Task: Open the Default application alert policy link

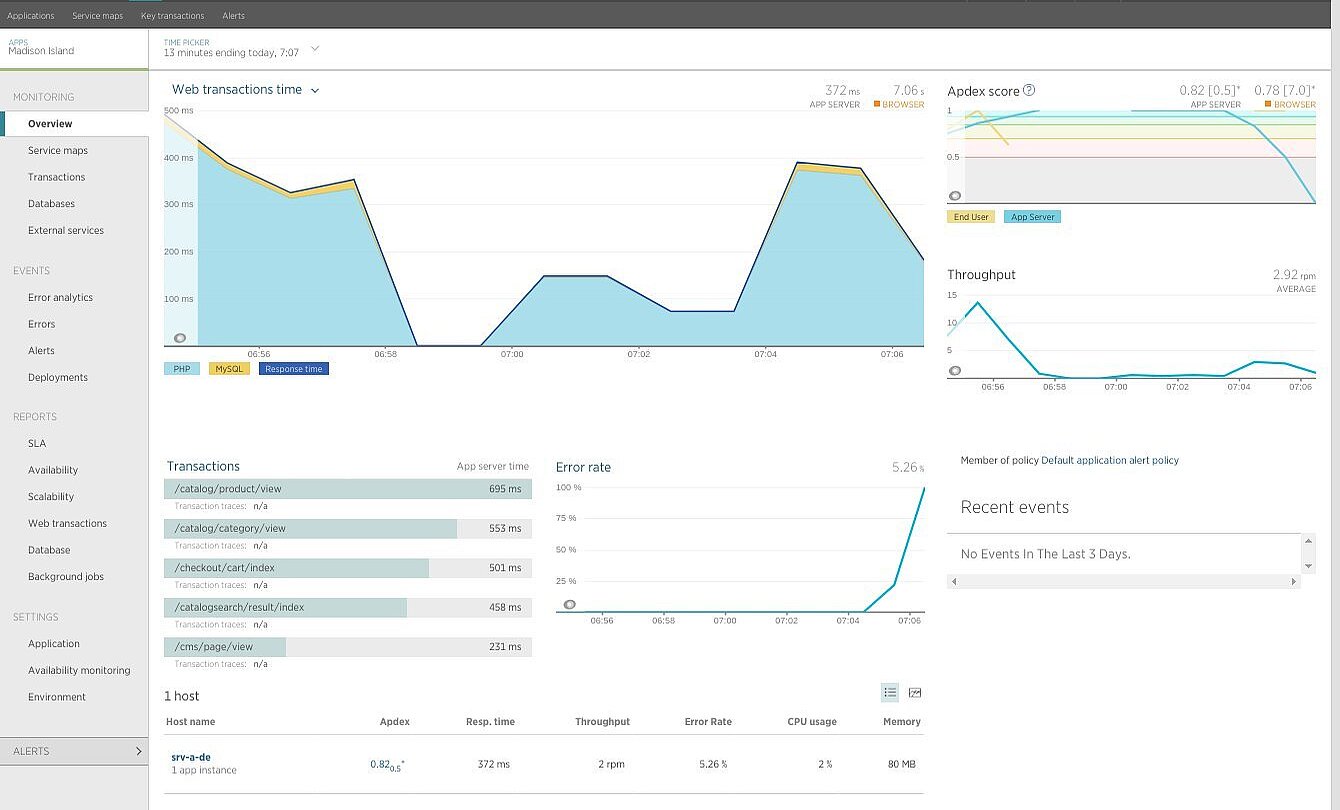Action: click(x=1109, y=461)
